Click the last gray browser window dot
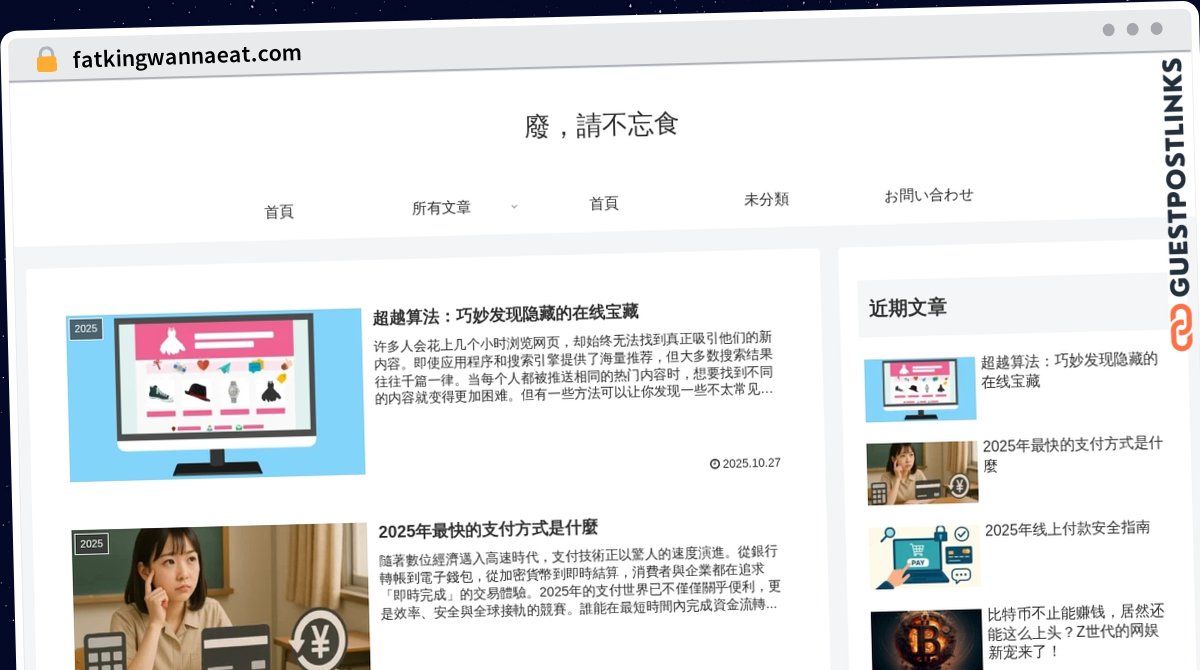Viewport: 1200px width, 670px height. [x=1156, y=29]
